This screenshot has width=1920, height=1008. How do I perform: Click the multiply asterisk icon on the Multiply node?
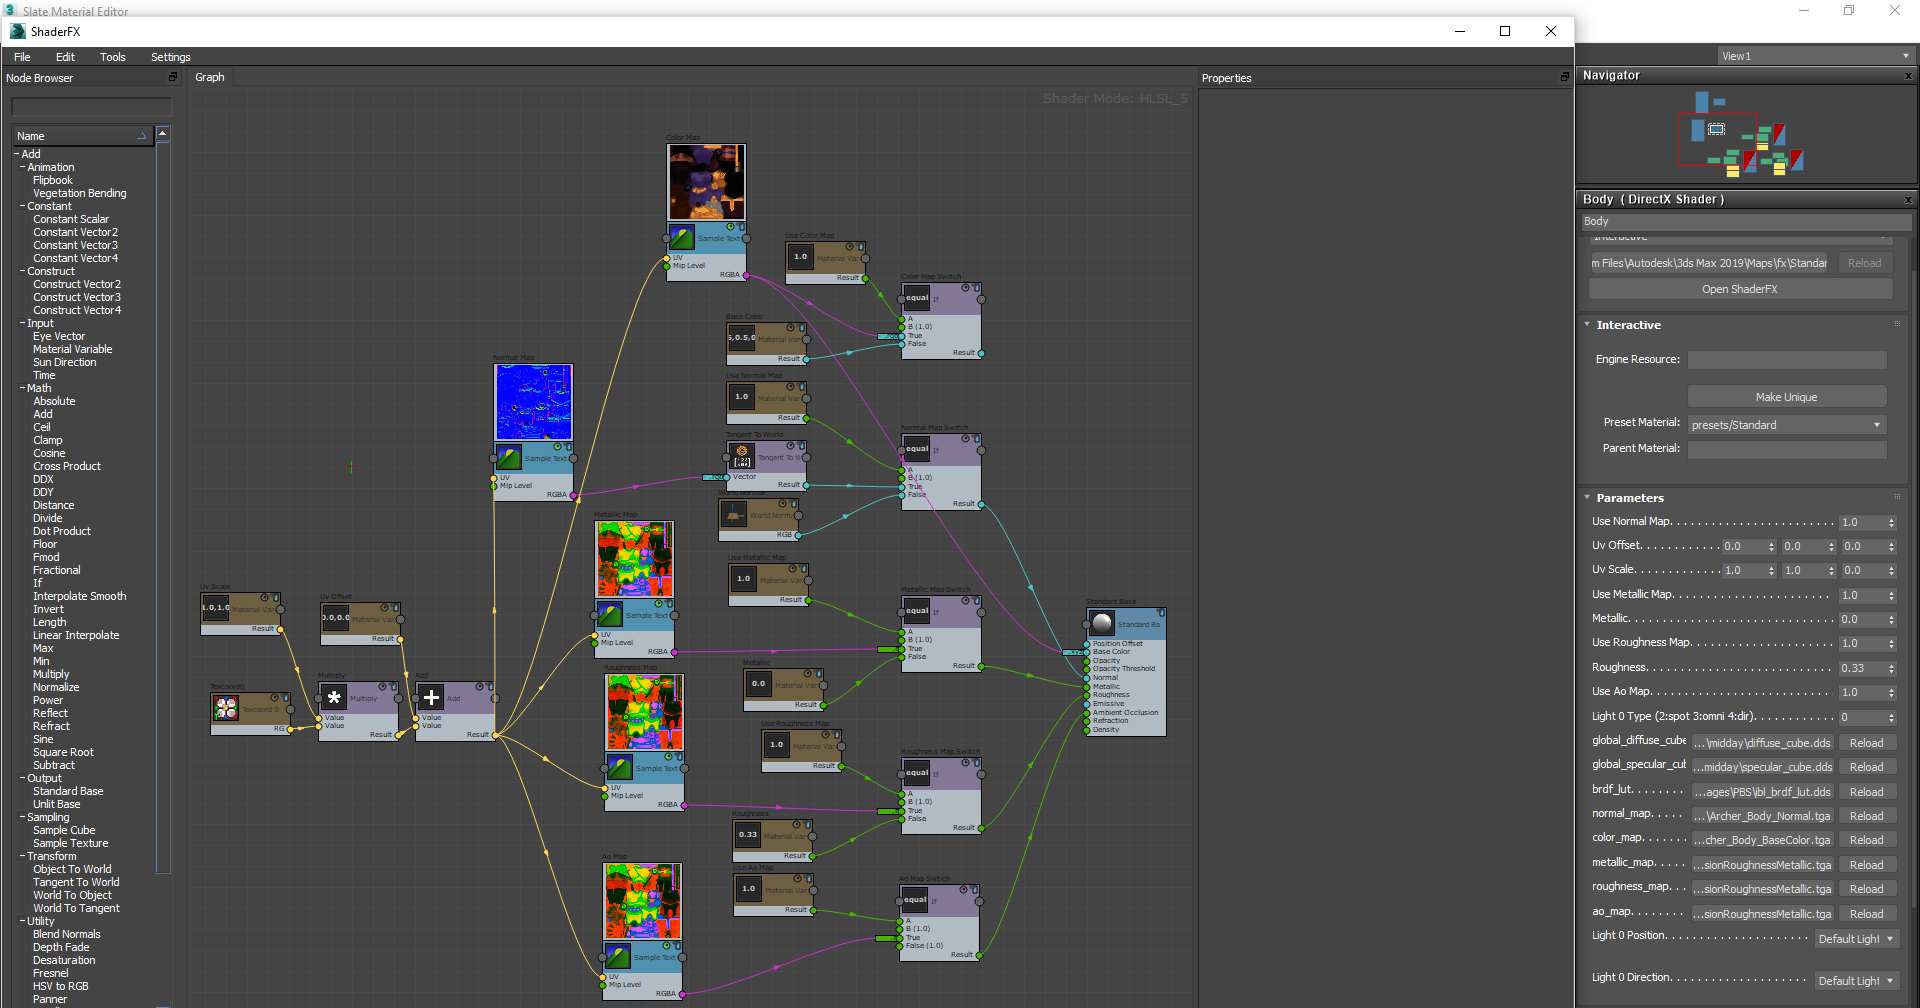333,698
